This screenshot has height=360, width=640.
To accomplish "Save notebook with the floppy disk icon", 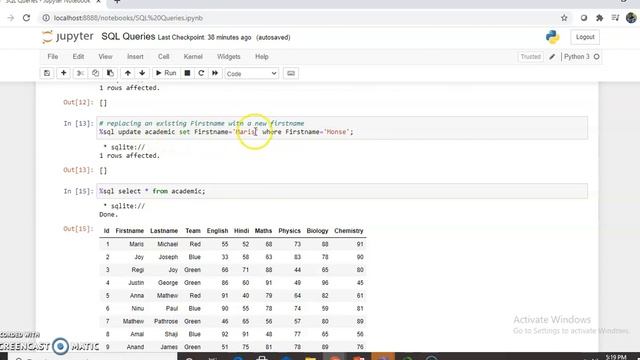I will pos(47,73).
